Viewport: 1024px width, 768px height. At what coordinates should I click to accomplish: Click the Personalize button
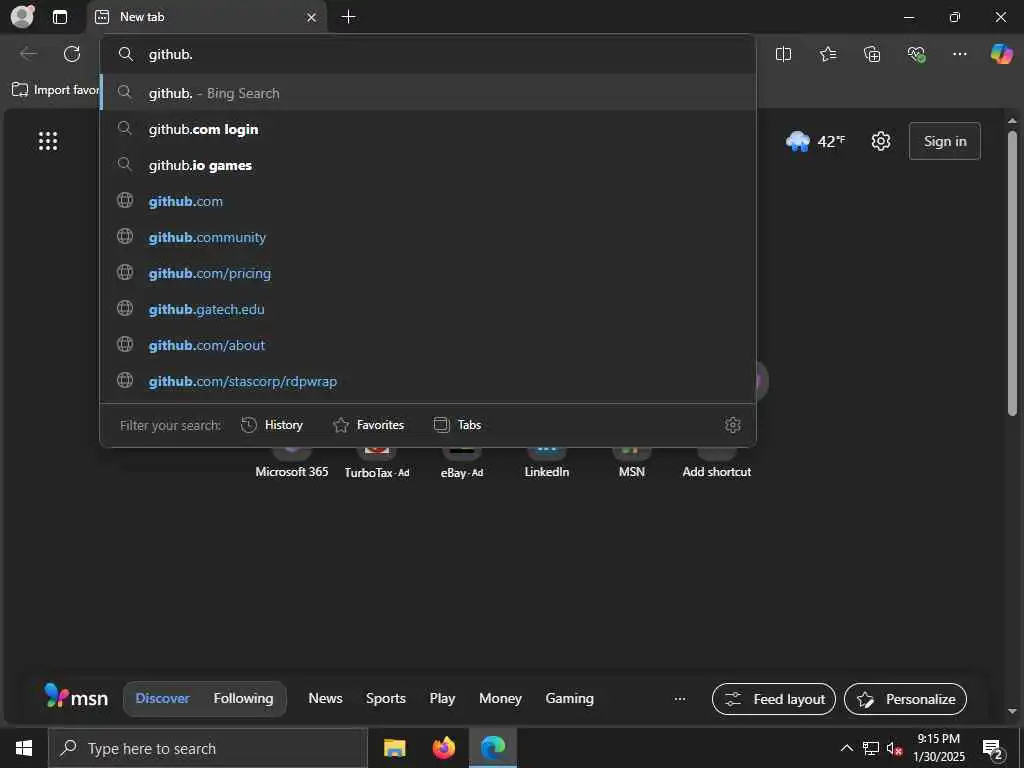905,699
